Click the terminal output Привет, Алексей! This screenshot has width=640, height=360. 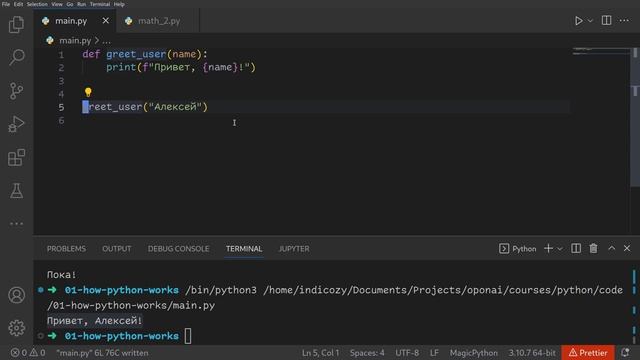point(95,321)
